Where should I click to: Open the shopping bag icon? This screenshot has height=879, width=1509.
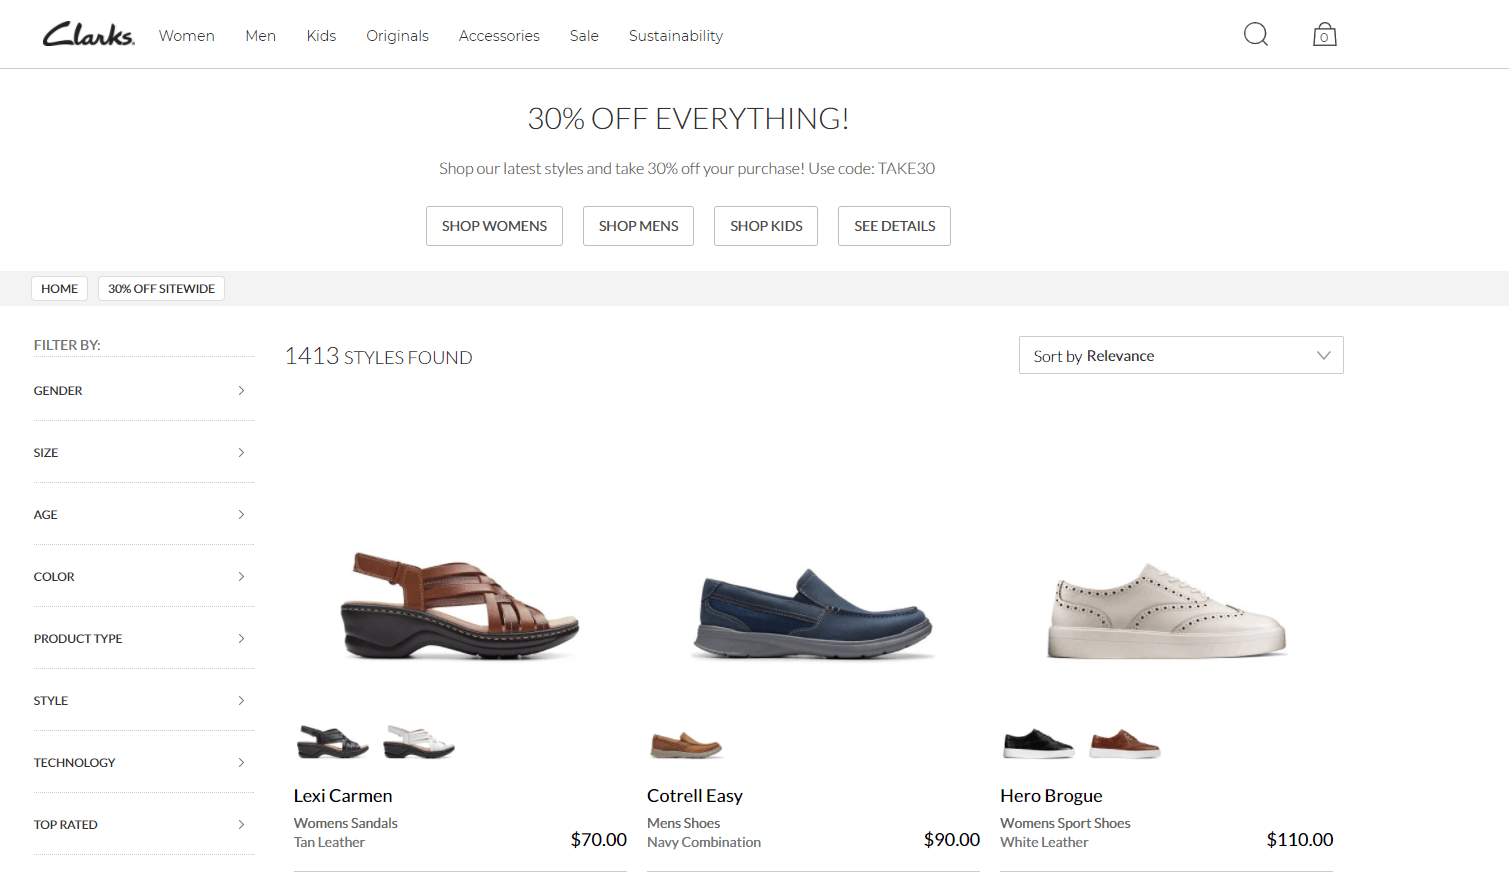pos(1324,35)
